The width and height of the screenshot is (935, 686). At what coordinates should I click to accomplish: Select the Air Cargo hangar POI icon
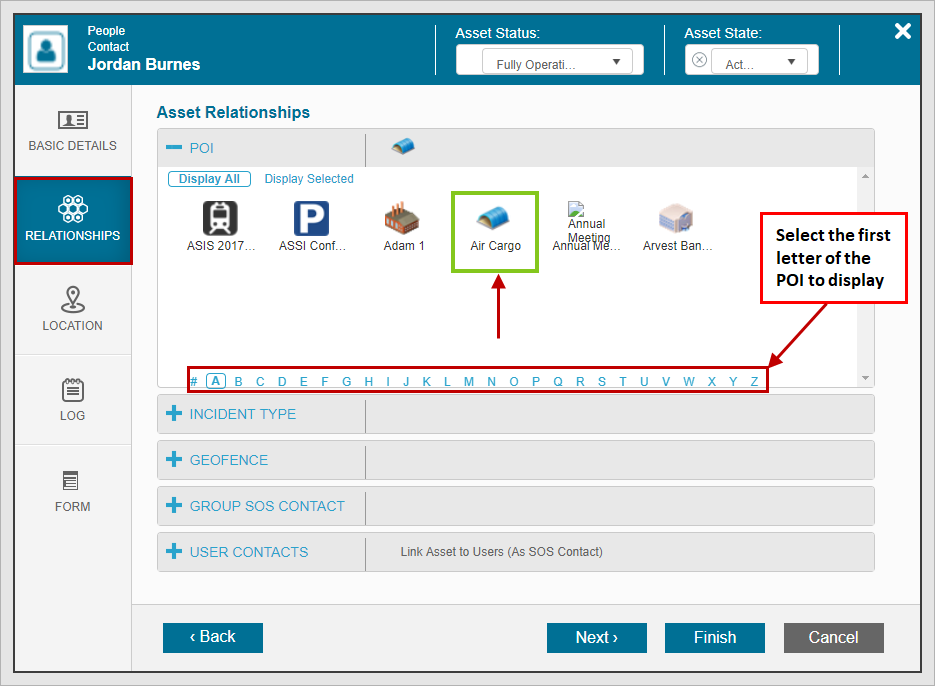point(495,219)
